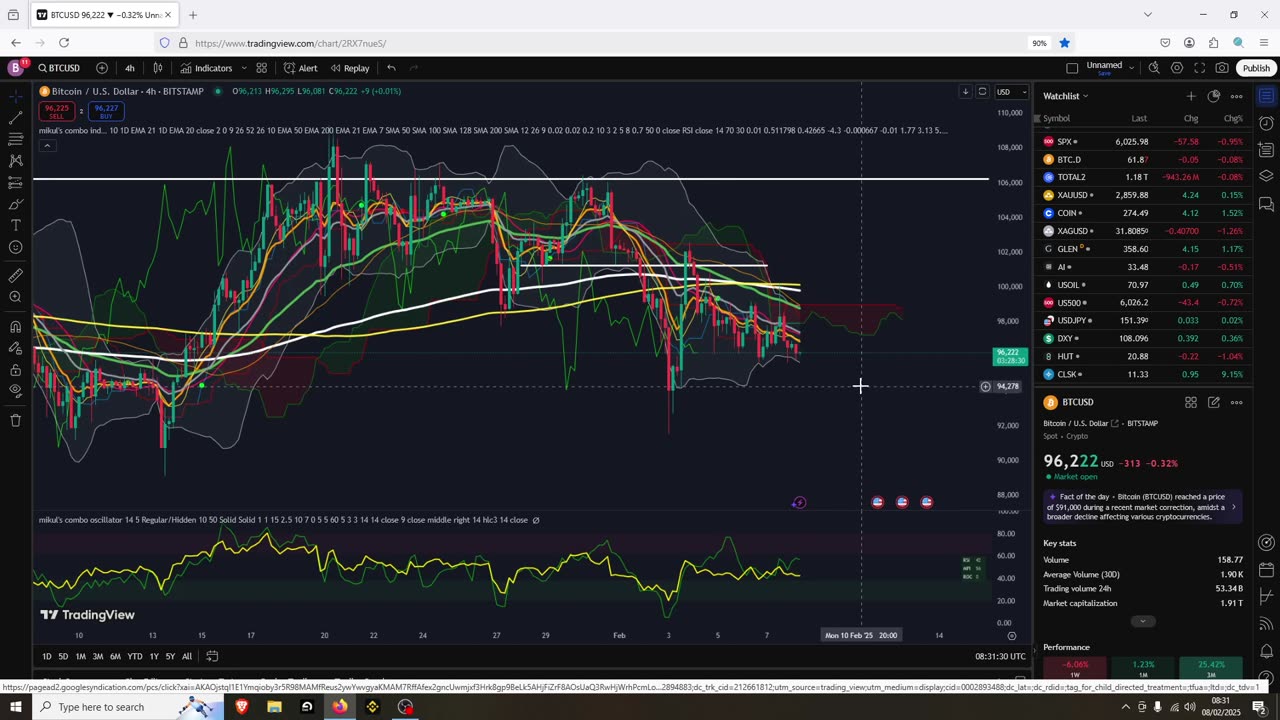This screenshot has width=1280, height=720.
Task: Open Brave browser from the taskbar
Action: point(241,707)
